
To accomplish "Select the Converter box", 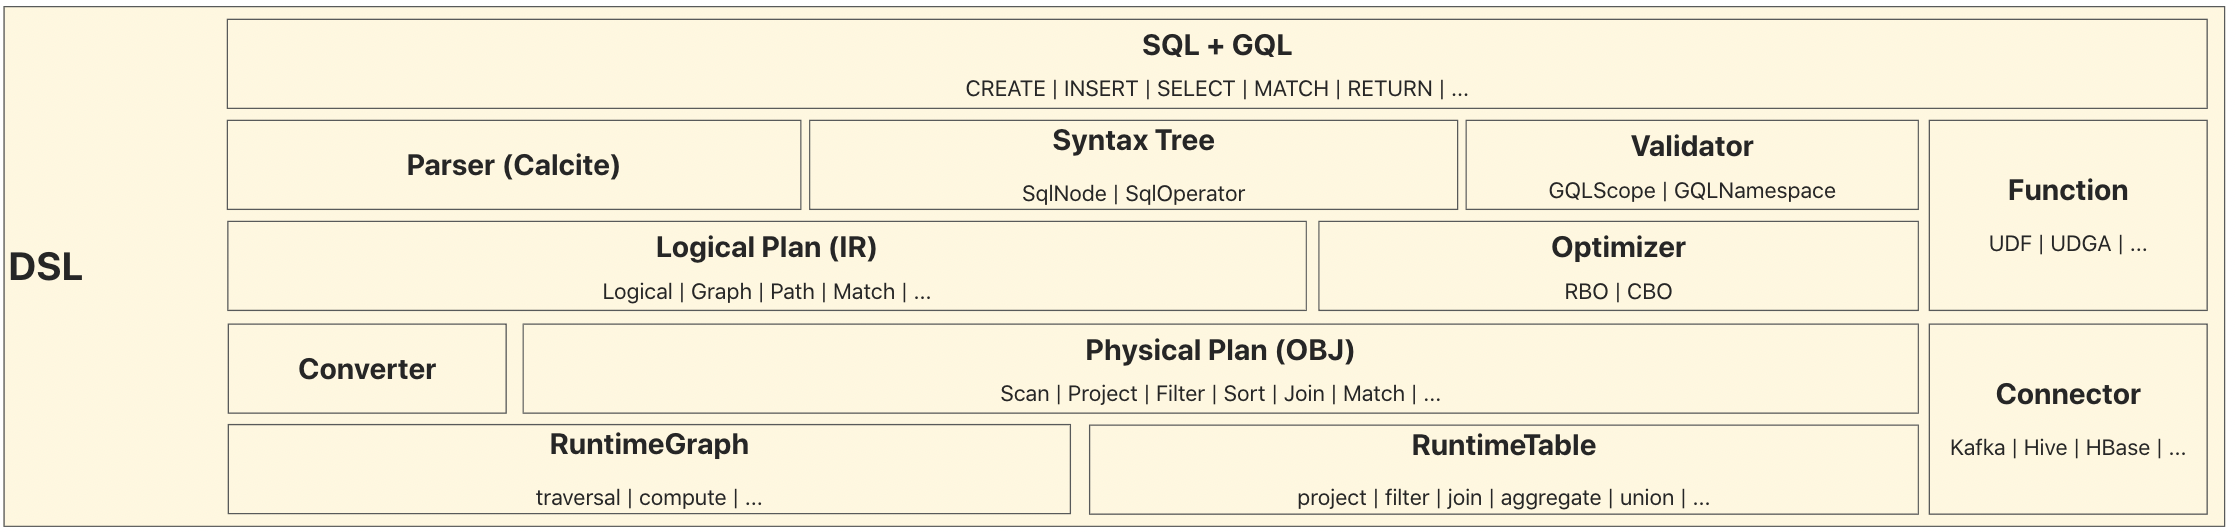I will click(367, 369).
